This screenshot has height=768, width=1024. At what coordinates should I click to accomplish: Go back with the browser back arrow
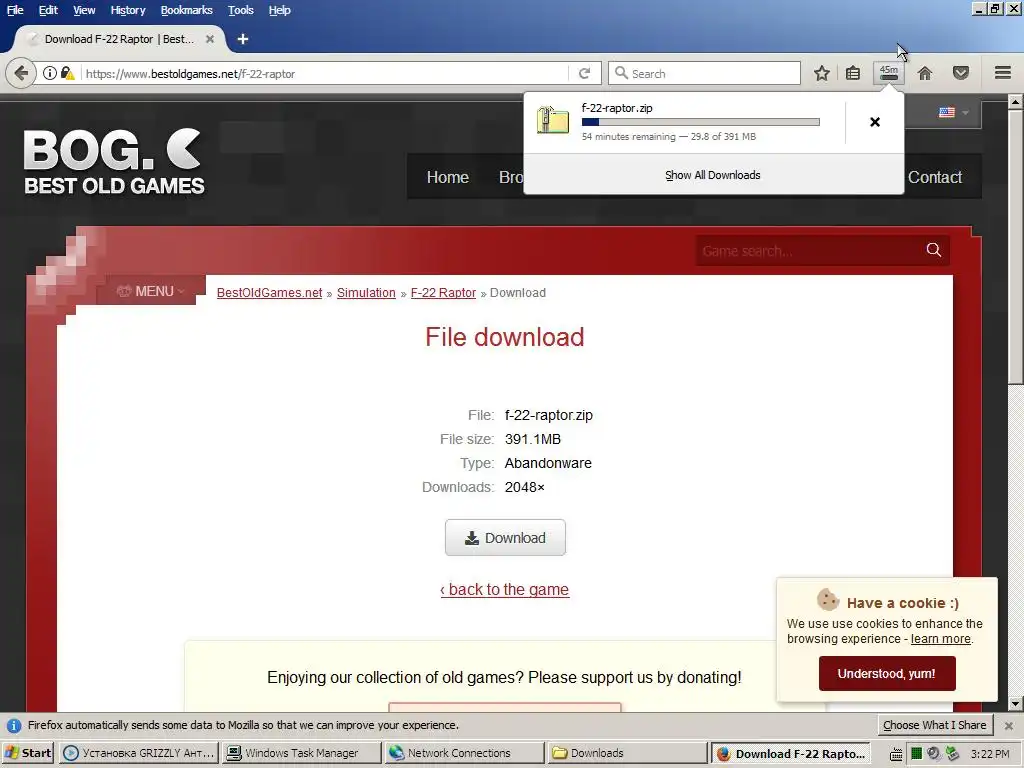coord(21,73)
